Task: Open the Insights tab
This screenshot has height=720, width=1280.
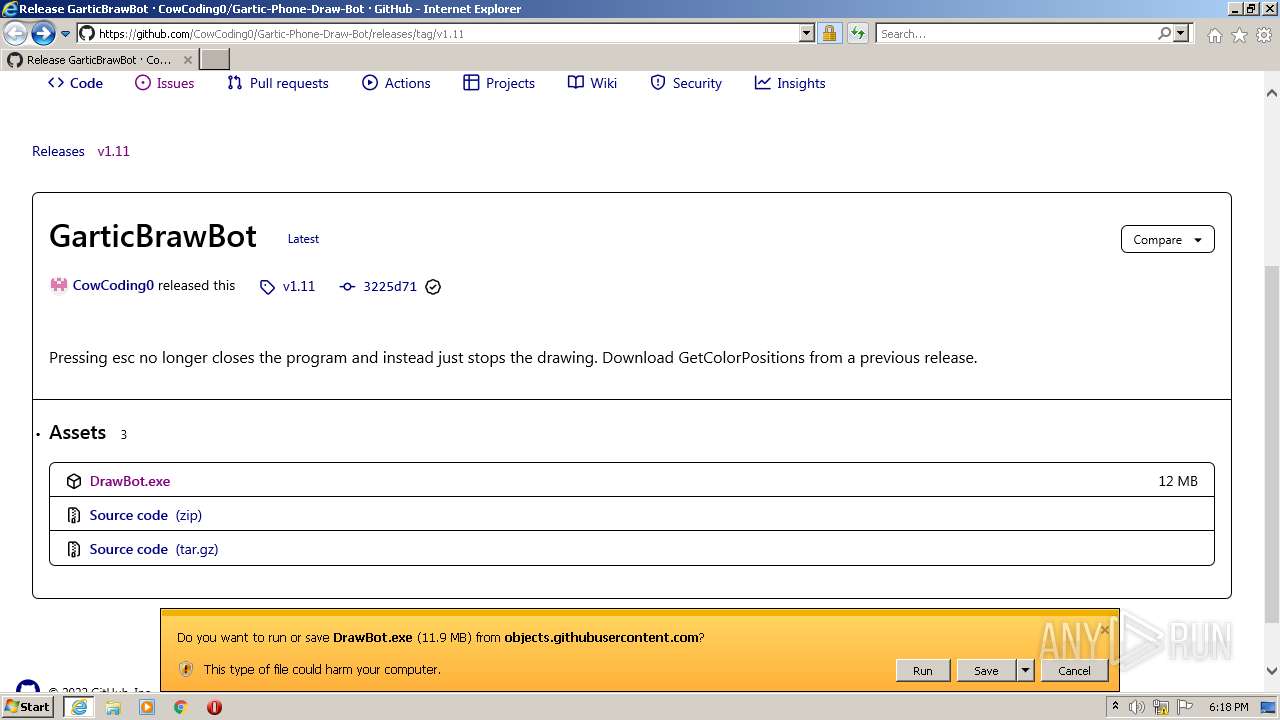Action: click(790, 83)
